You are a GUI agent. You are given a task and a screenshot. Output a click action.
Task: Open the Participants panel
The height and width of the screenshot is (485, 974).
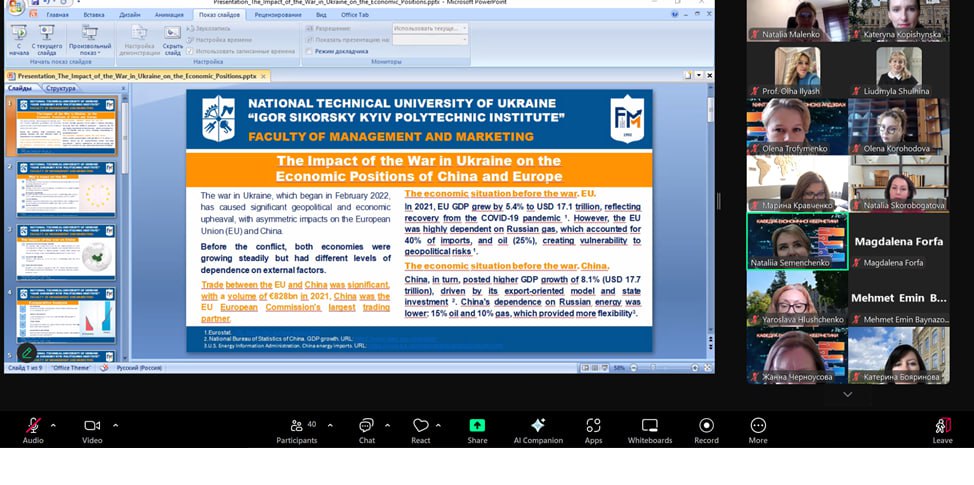pos(297,430)
